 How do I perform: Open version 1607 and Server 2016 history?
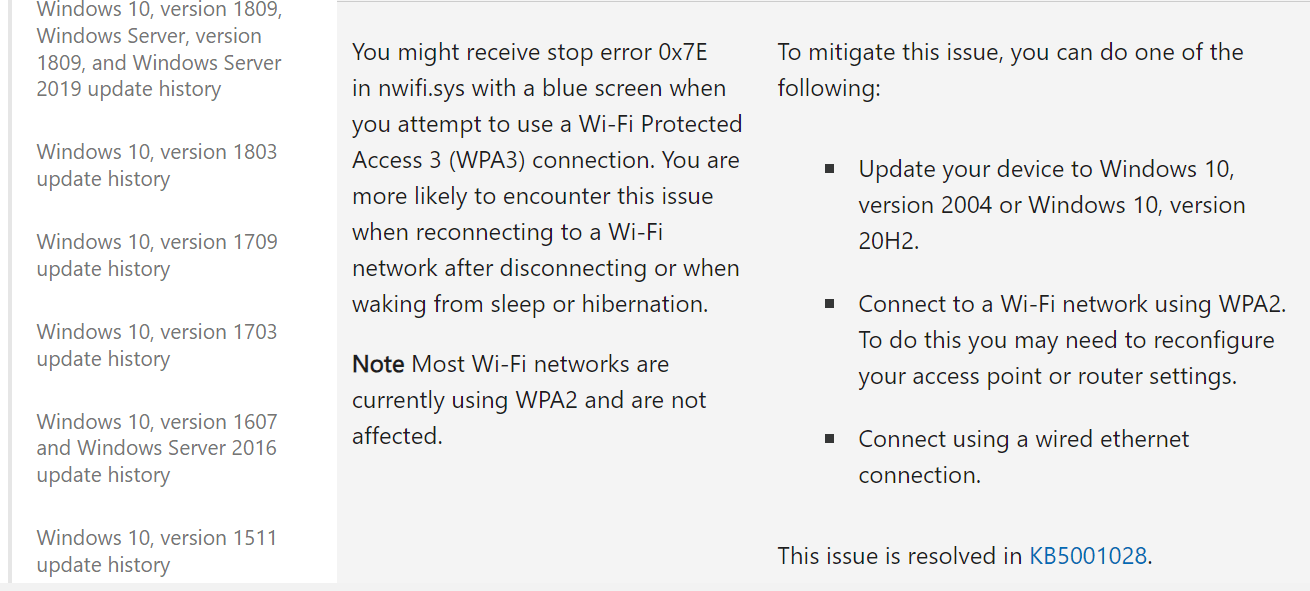157,448
